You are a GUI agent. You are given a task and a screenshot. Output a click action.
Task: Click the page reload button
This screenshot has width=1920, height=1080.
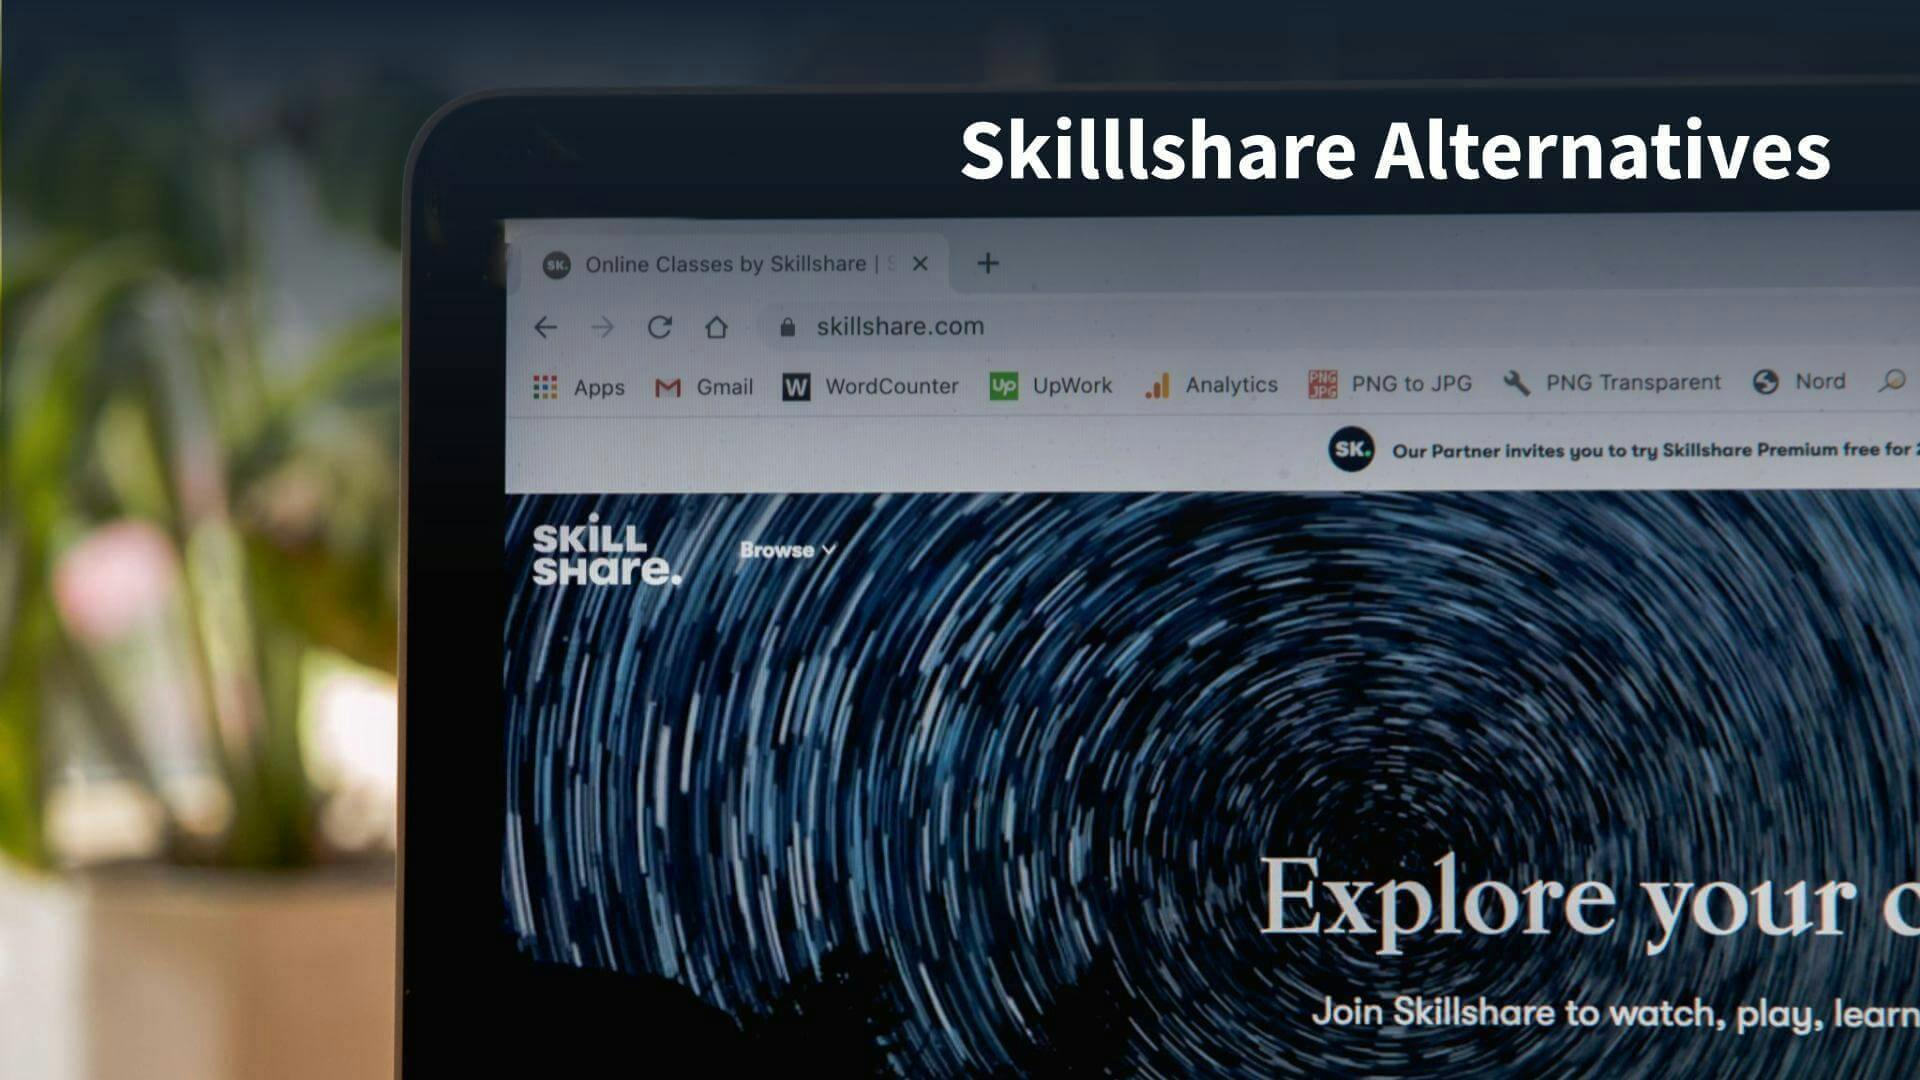[x=658, y=326]
